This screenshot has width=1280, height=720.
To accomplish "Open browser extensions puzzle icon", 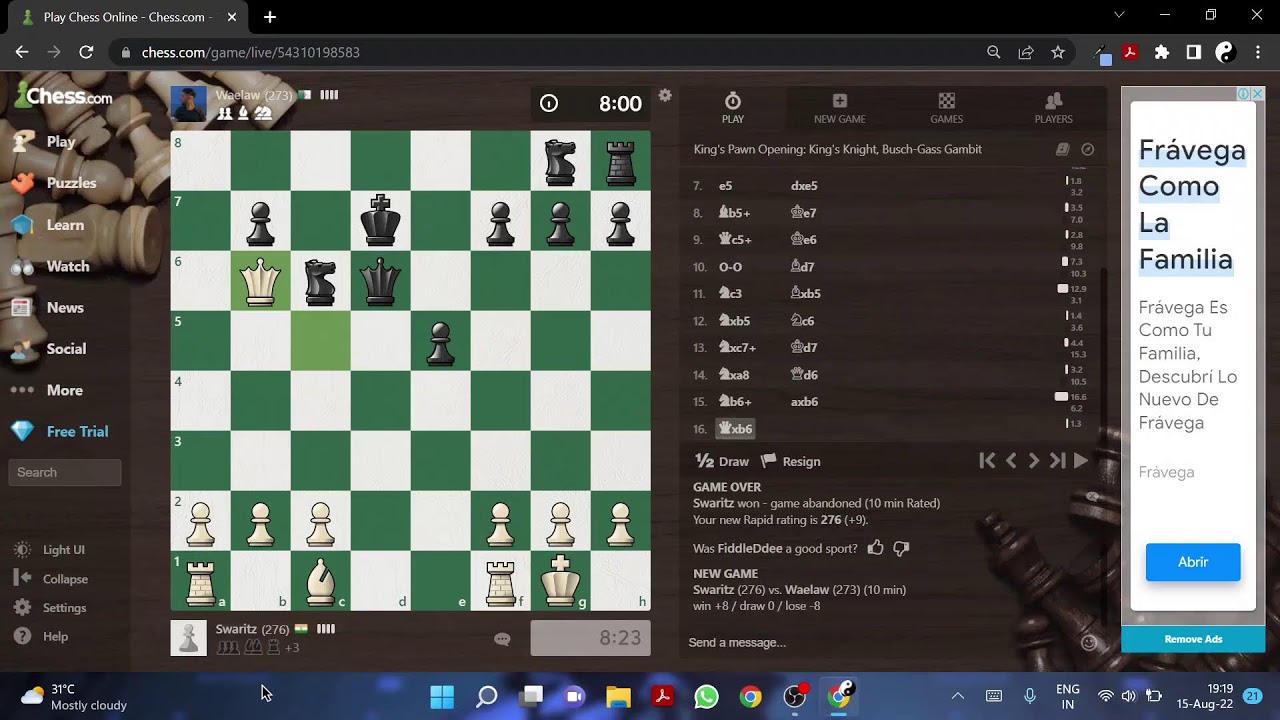I will 1162,52.
